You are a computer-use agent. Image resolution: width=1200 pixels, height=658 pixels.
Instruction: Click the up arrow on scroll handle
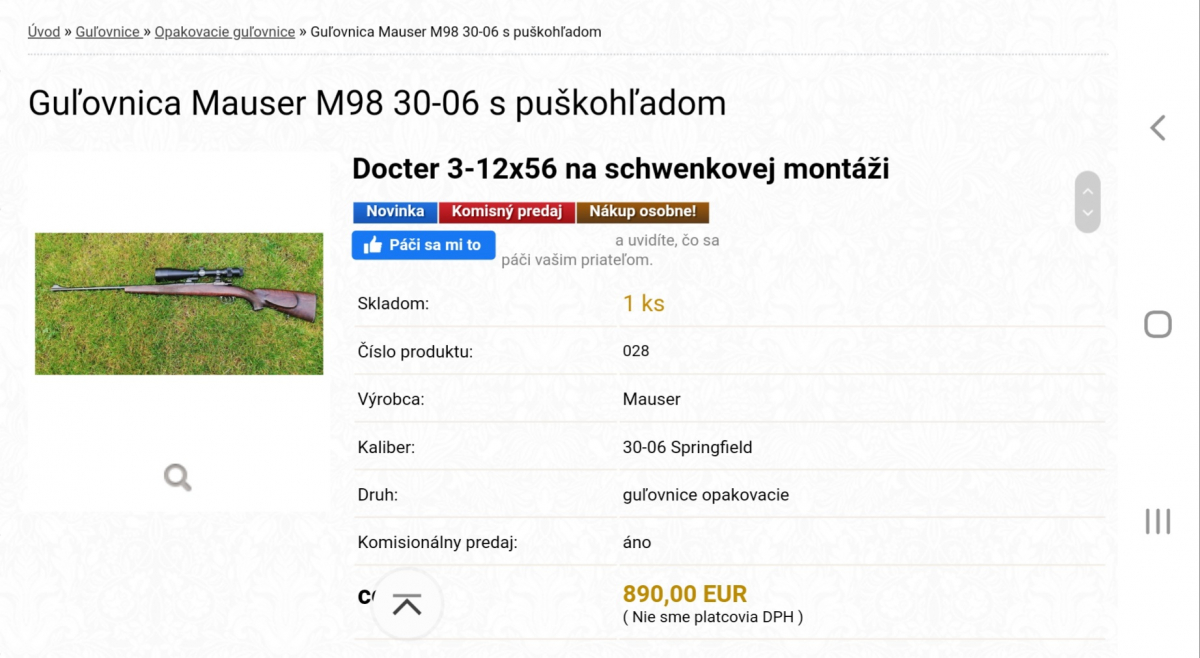[x=1088, y=189]
